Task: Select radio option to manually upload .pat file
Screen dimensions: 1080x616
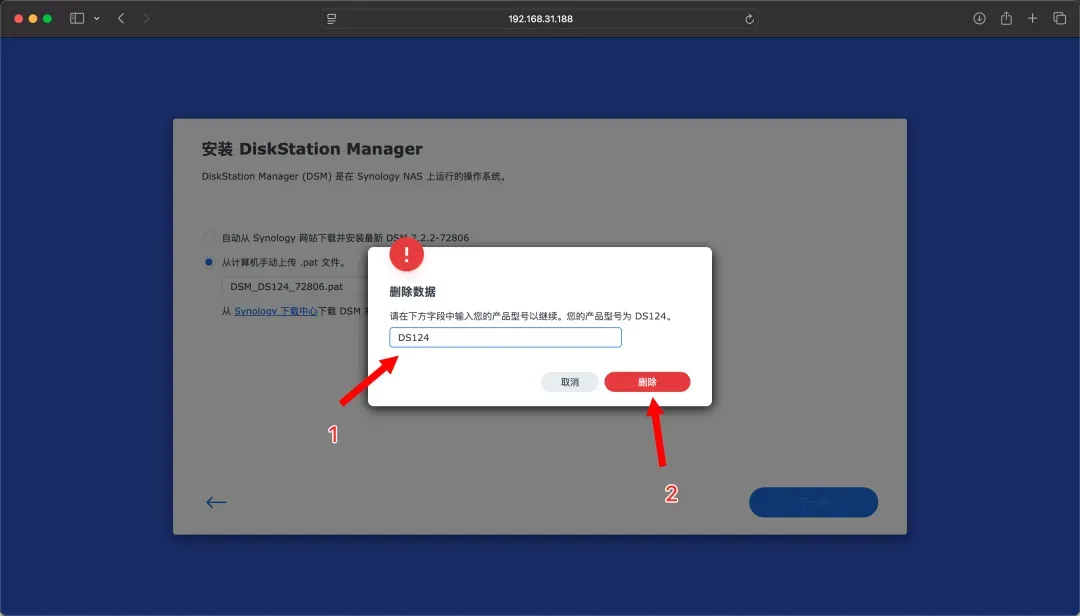Action: click(208, 262)
